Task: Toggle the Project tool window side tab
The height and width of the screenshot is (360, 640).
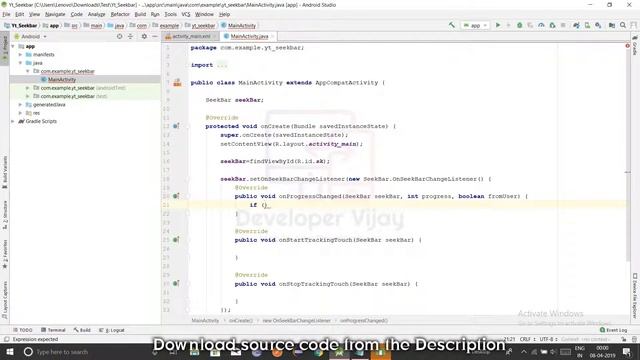Action: pyautogui.click(x=4, y=49)
